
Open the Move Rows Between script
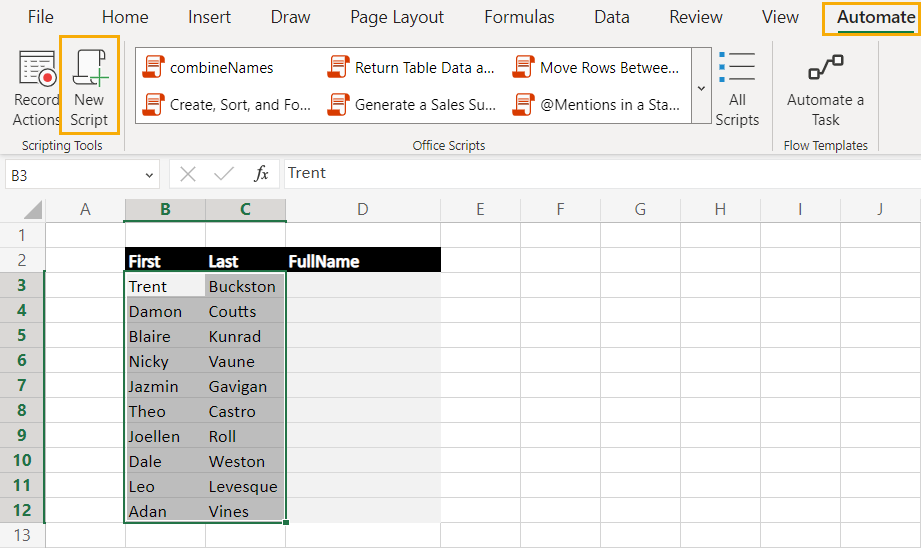(596, 68)
